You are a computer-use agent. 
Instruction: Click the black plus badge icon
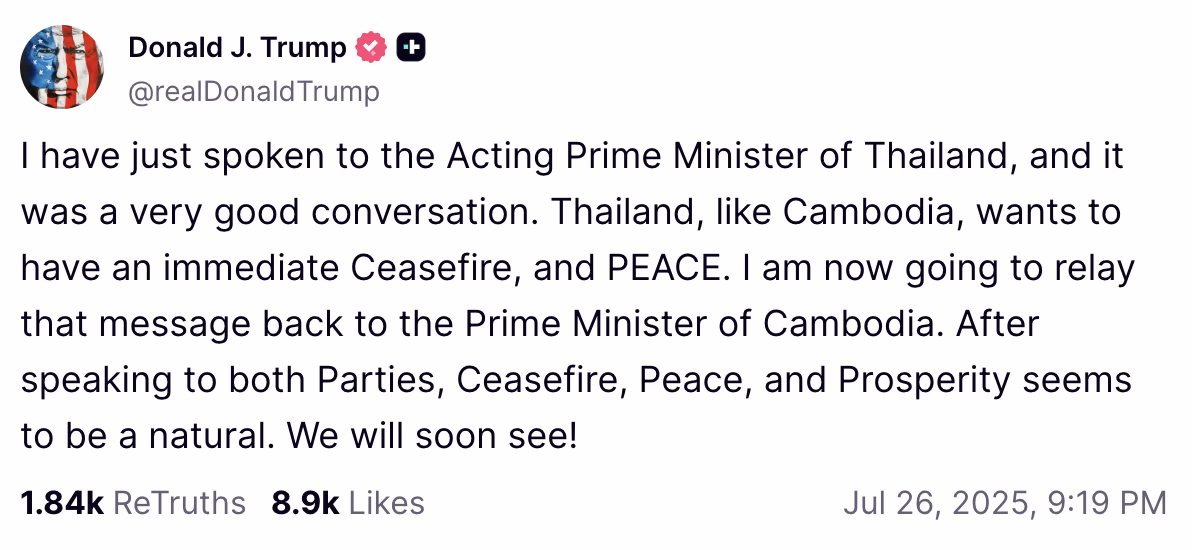click(x=411, y=47)
